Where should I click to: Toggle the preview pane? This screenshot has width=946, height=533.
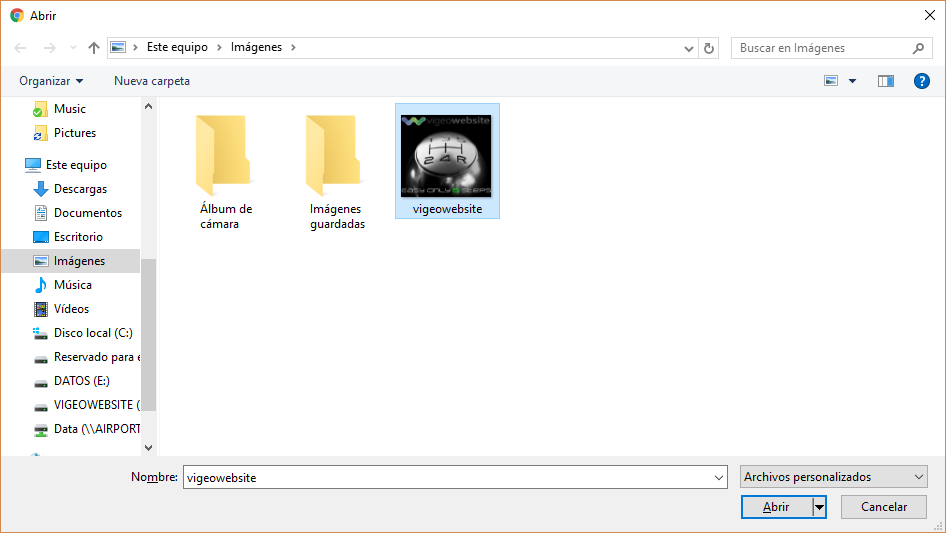[x=886, y=81]
